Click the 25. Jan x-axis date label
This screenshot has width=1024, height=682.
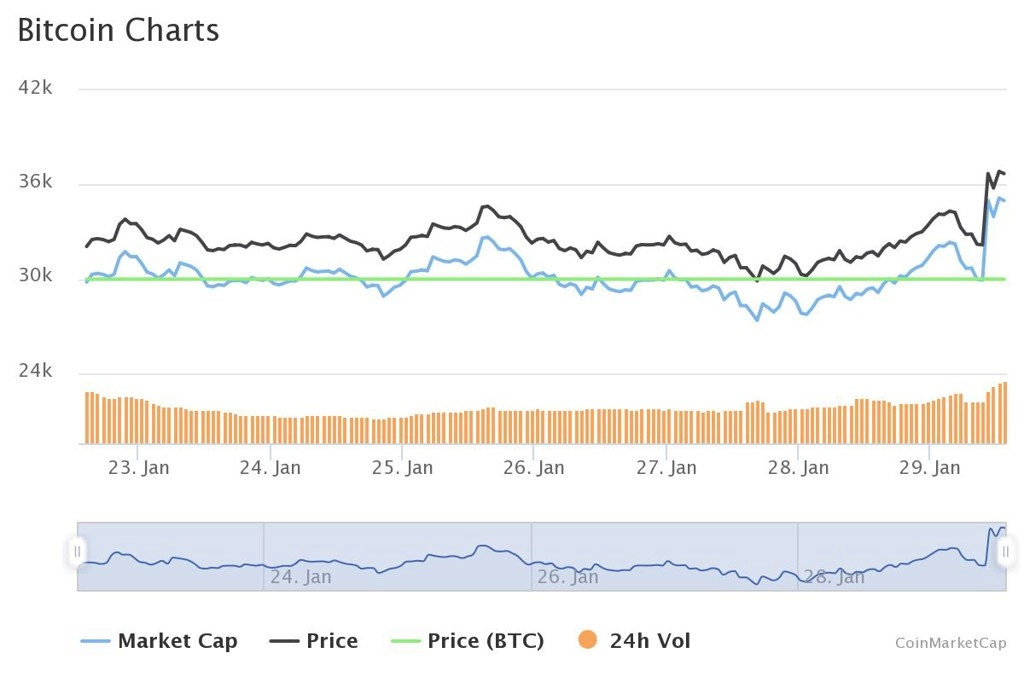(402, 468)
